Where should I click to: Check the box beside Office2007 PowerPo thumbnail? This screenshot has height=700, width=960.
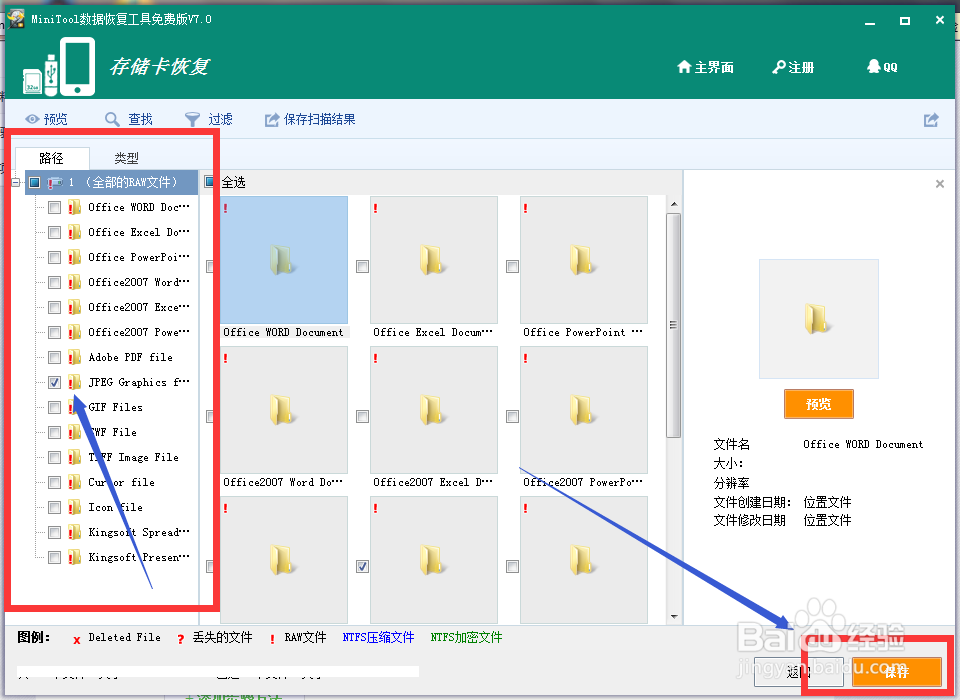click(x=512, y=416)
